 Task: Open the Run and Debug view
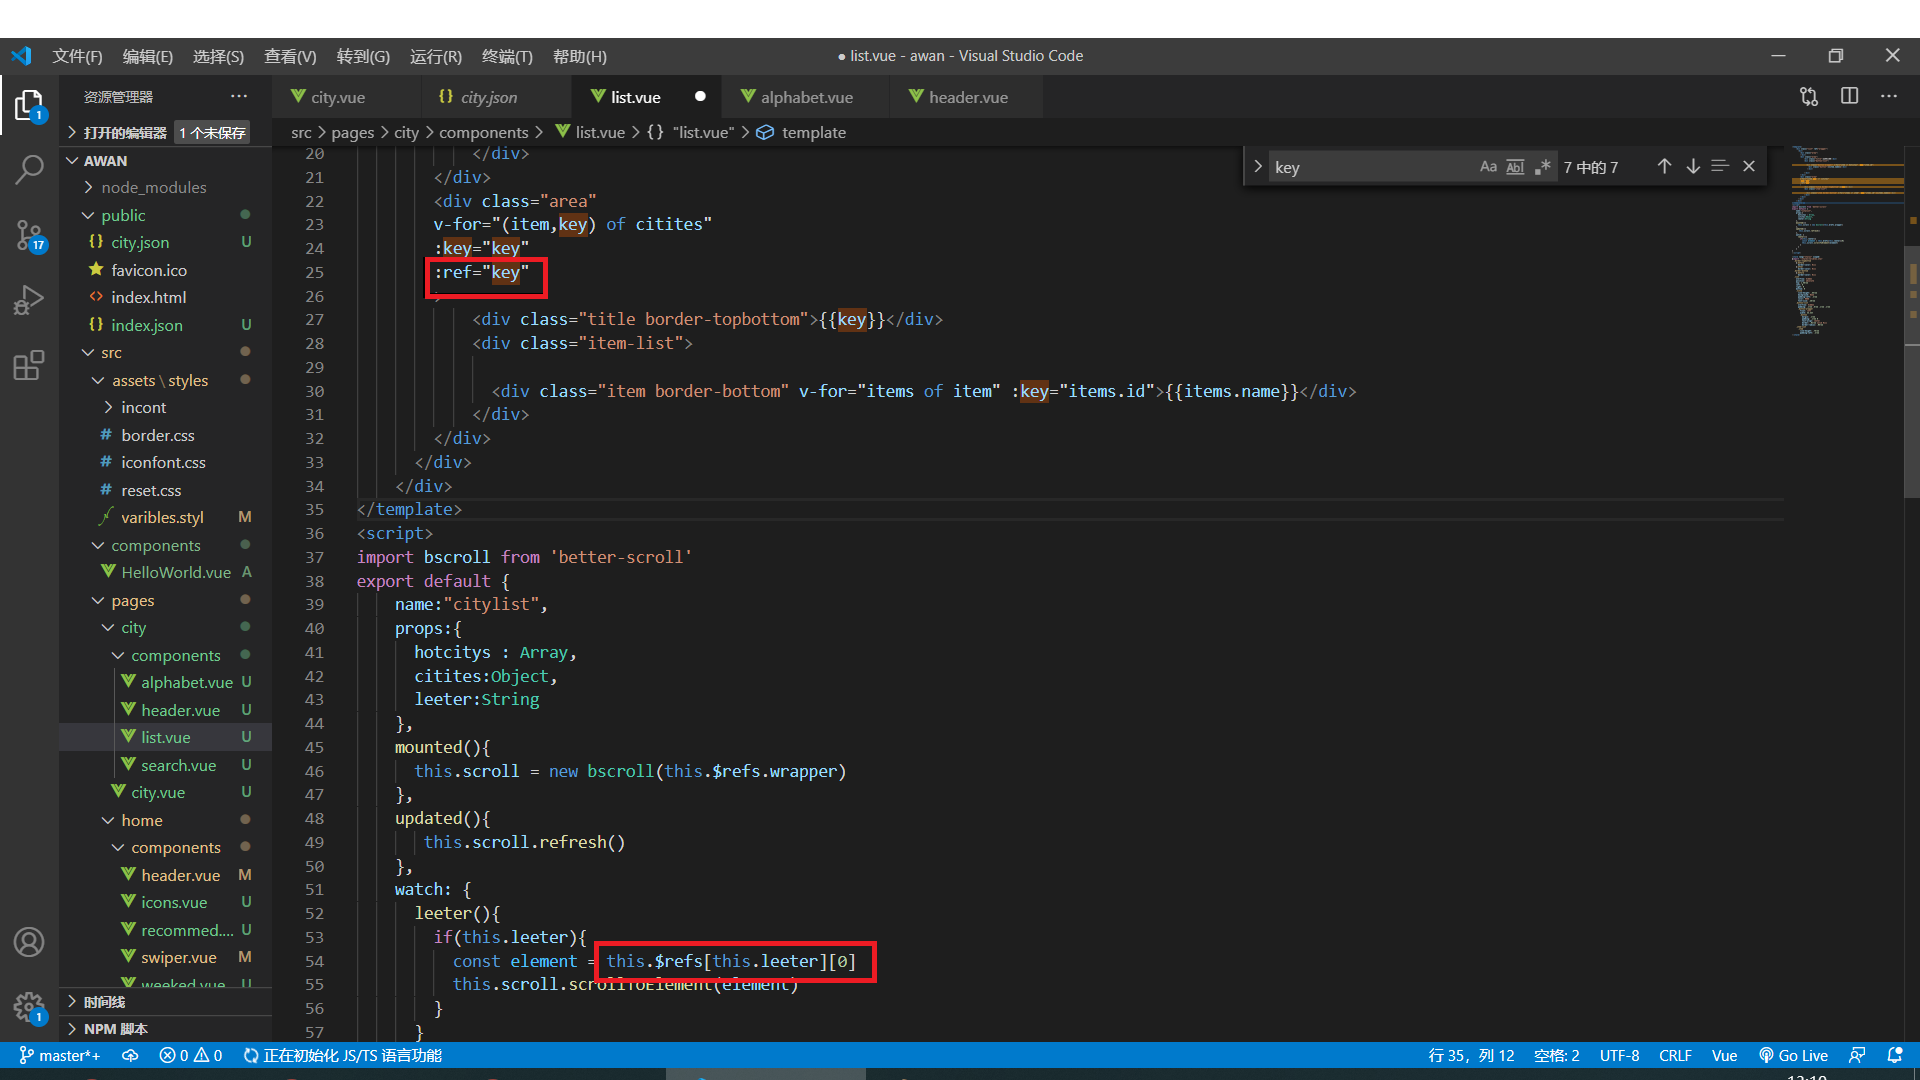[29, 300]
